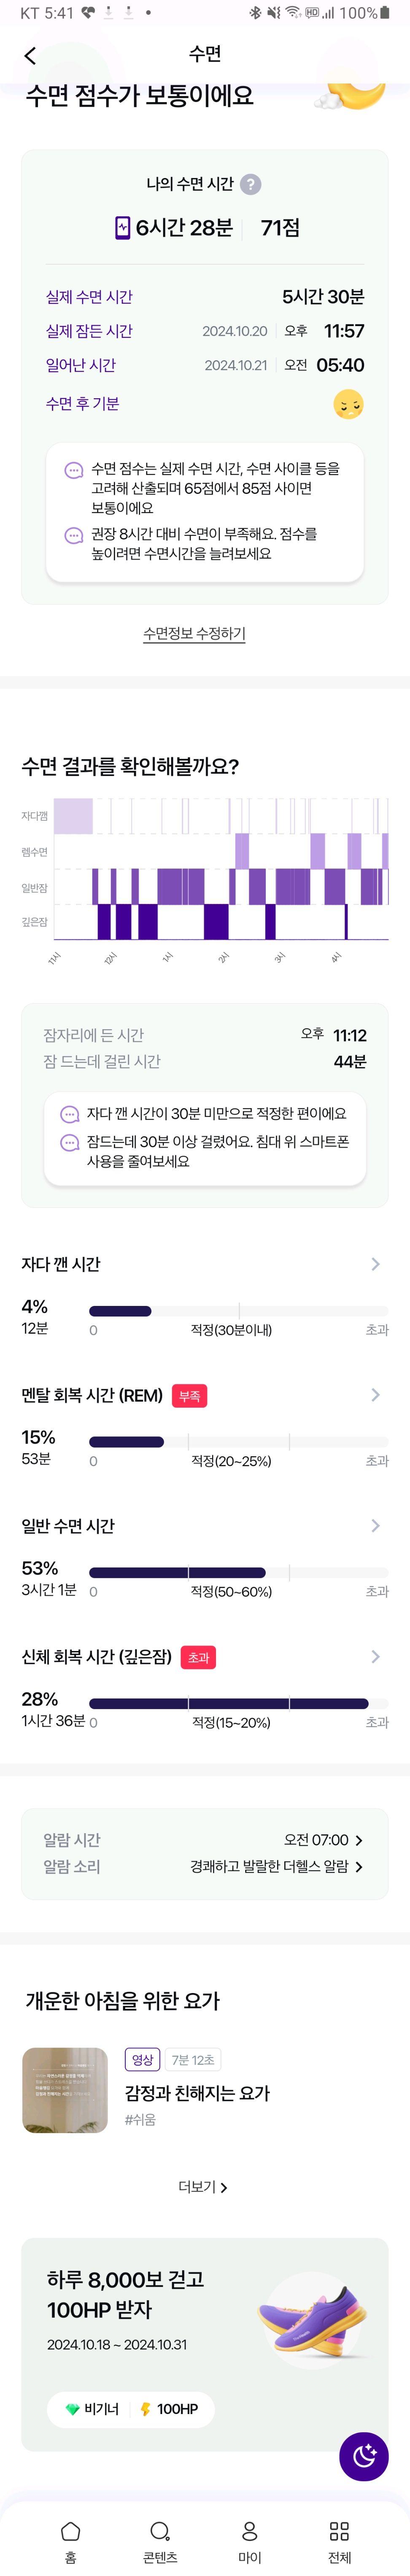Tap the purple sleep tracker icon beside 6시간 28분

(x=122, y=228)
